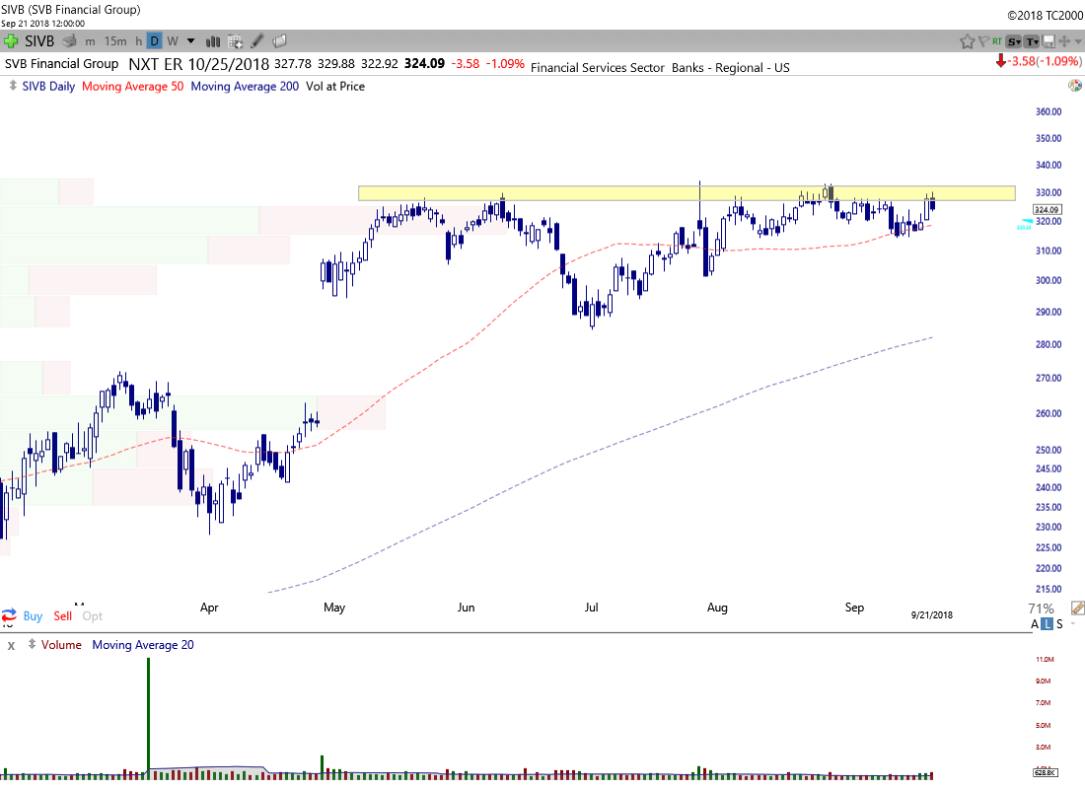Click the Buy button
The image size is (1085, 789).
tap(32, 616)
